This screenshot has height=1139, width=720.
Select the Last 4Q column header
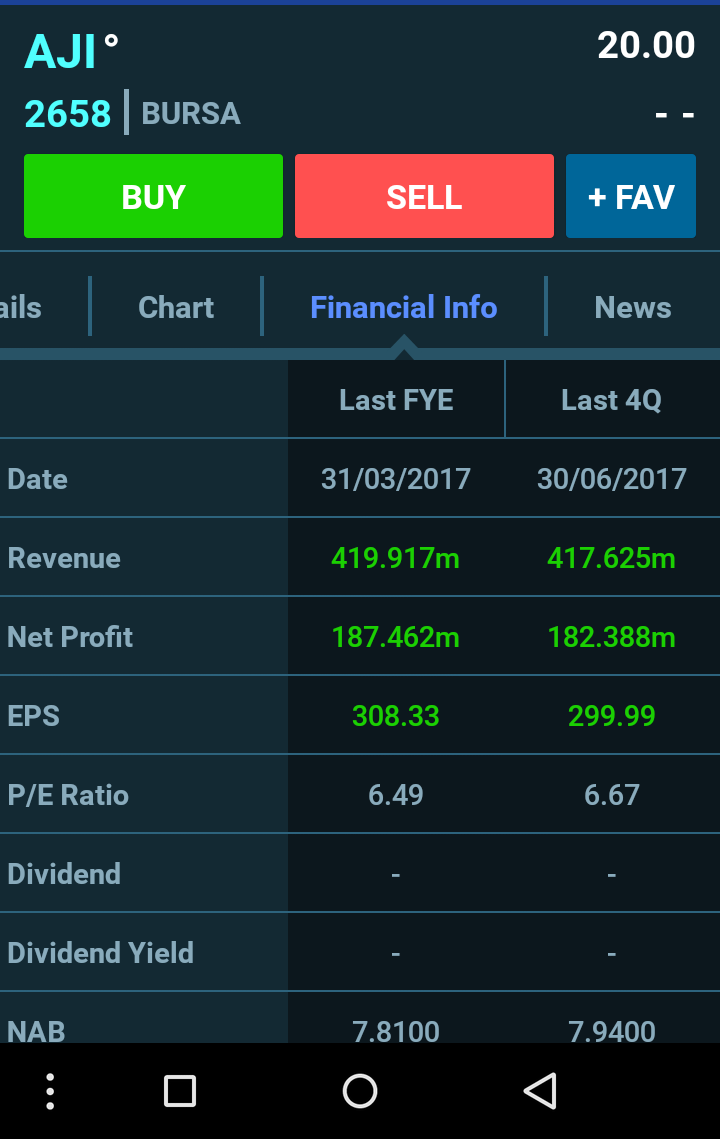coord(612,400)
